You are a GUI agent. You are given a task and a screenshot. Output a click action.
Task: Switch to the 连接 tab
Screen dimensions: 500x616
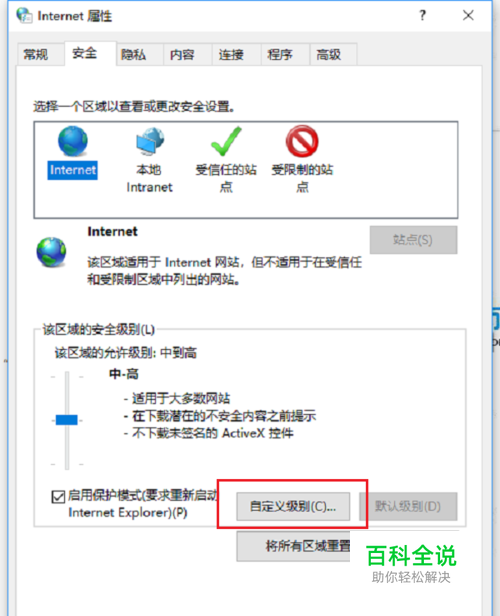[231, 54]
